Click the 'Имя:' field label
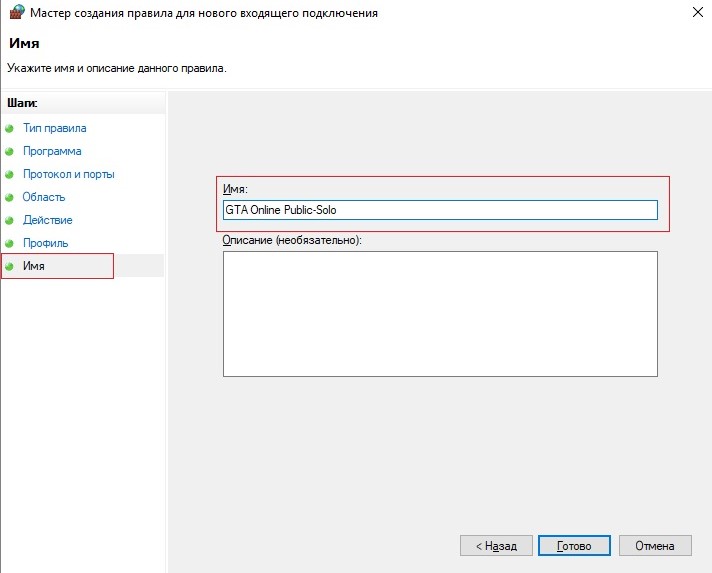 pyautogui.click(x=235, y=189)
